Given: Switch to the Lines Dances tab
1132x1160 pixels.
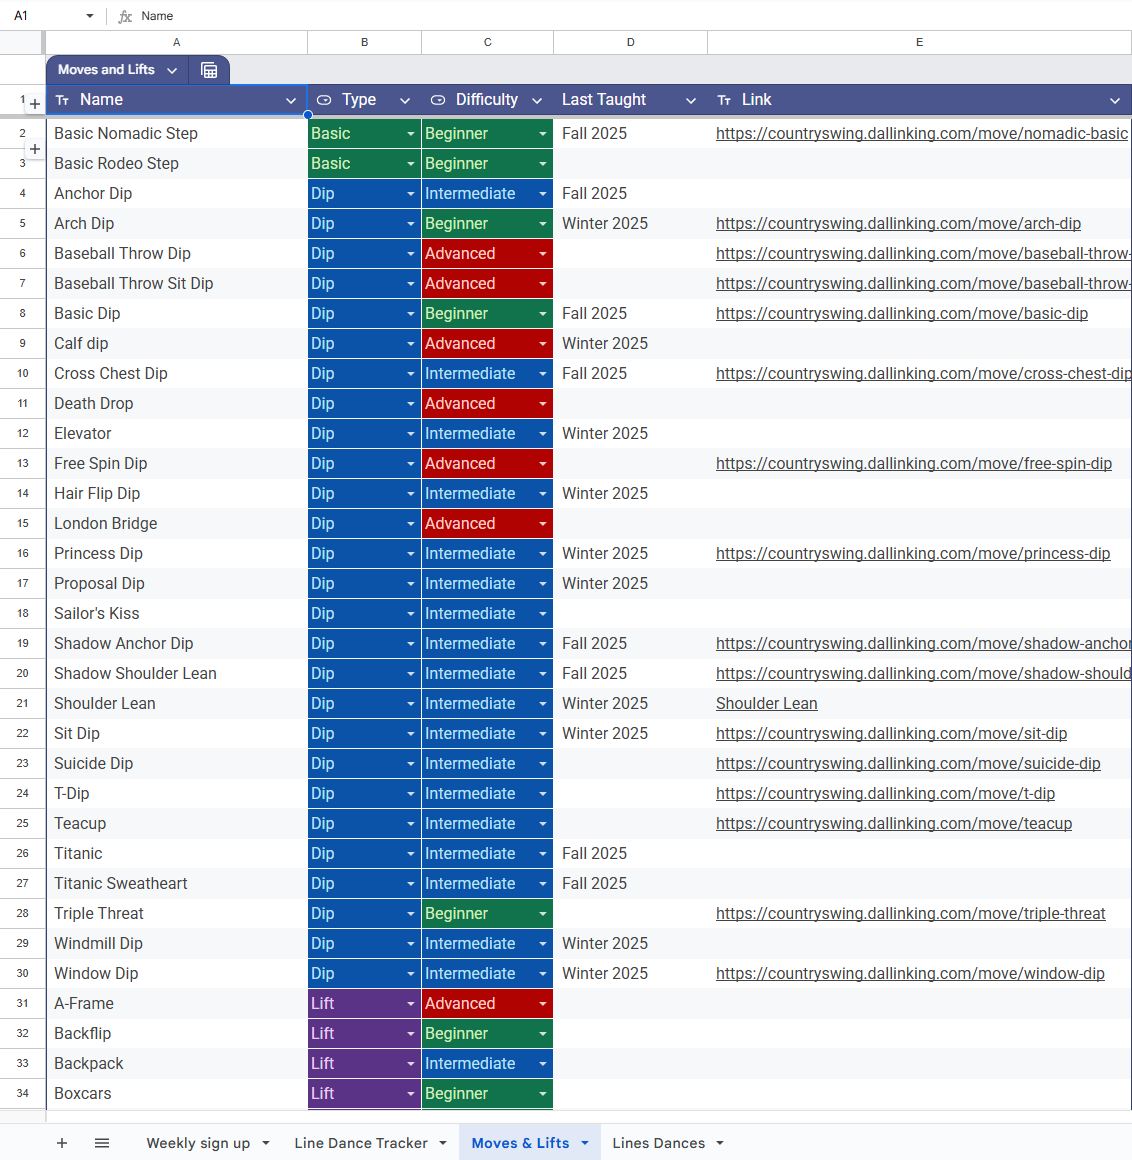Looking at the screenshot, I should (x=658, y=1143).
